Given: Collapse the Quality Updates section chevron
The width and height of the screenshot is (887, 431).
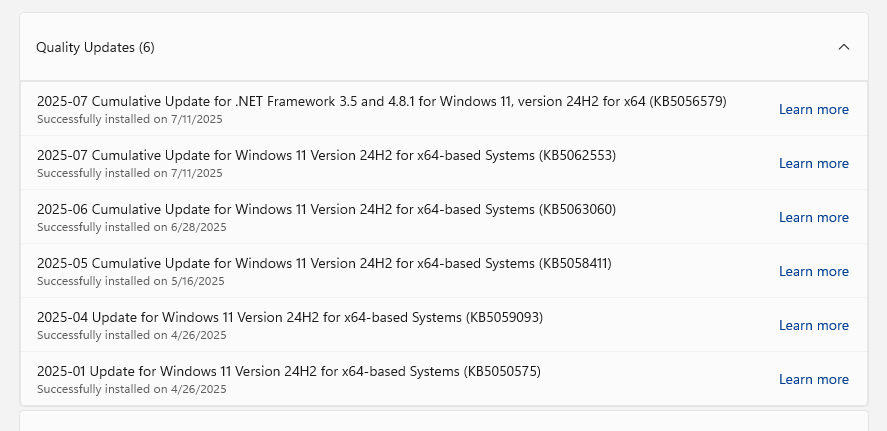Looking at the screenshot, I should (843, 47).
